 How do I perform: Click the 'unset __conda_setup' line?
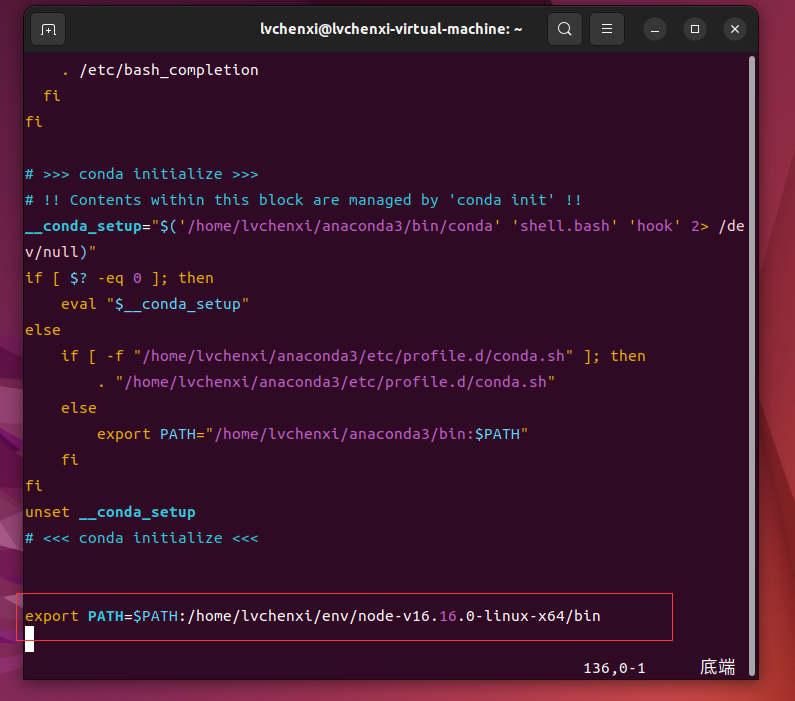point(110,512)
